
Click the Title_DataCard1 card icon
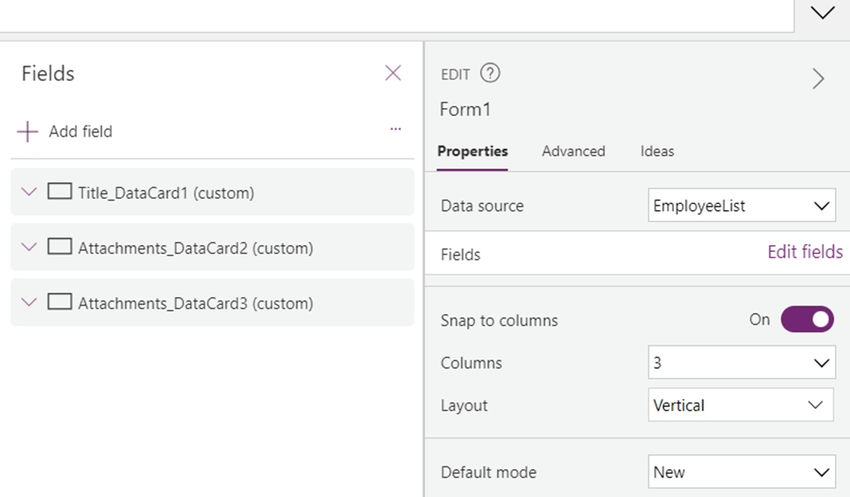(60, 191)
